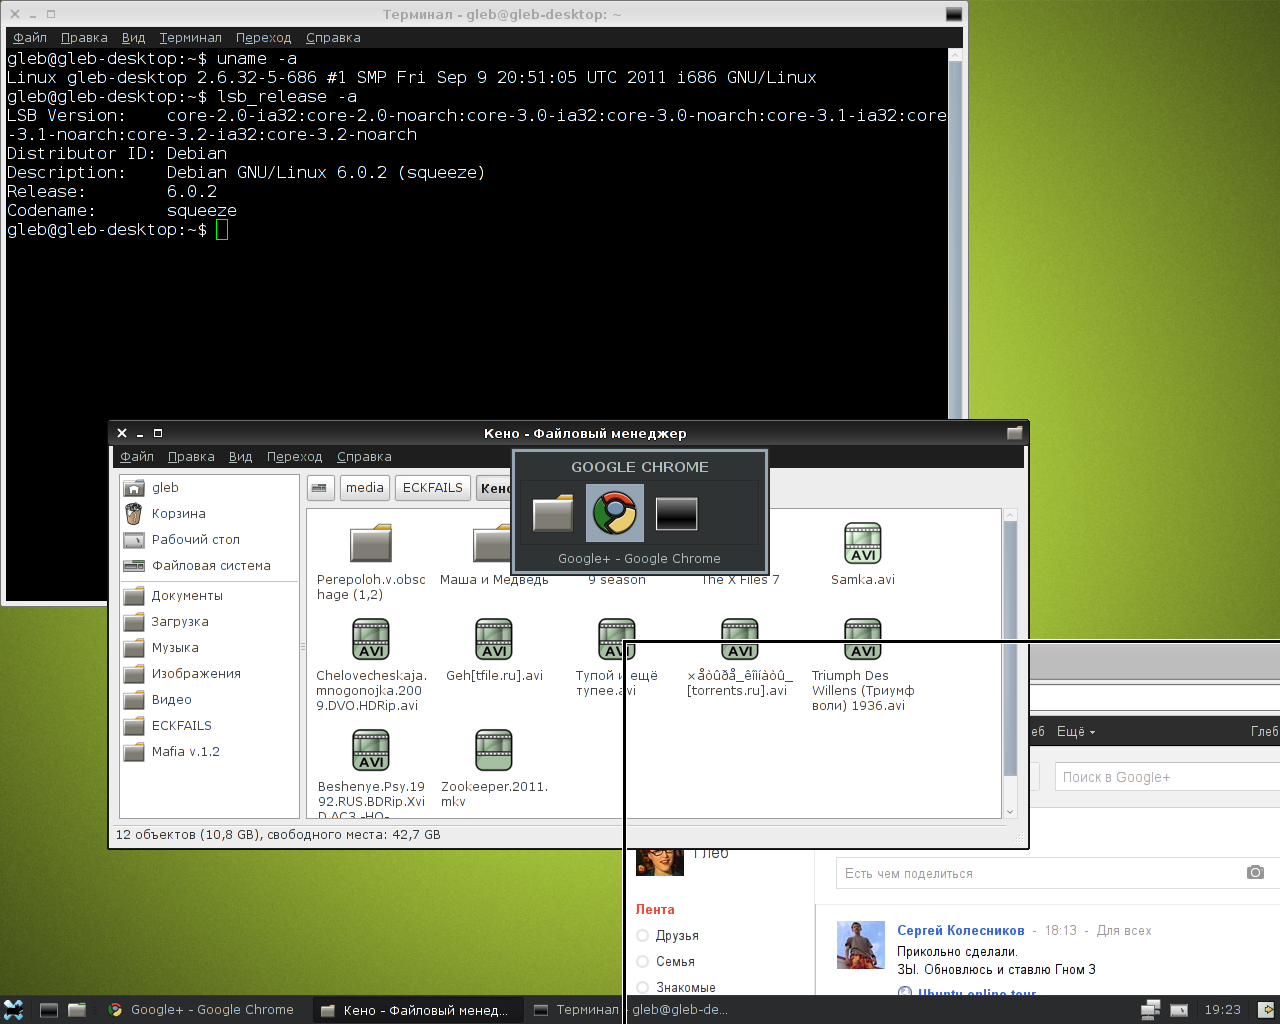Select Chrome icon in the window switcher
Image resolution: width=1280 pixels, height=1024 pixels.
(614, 514)
